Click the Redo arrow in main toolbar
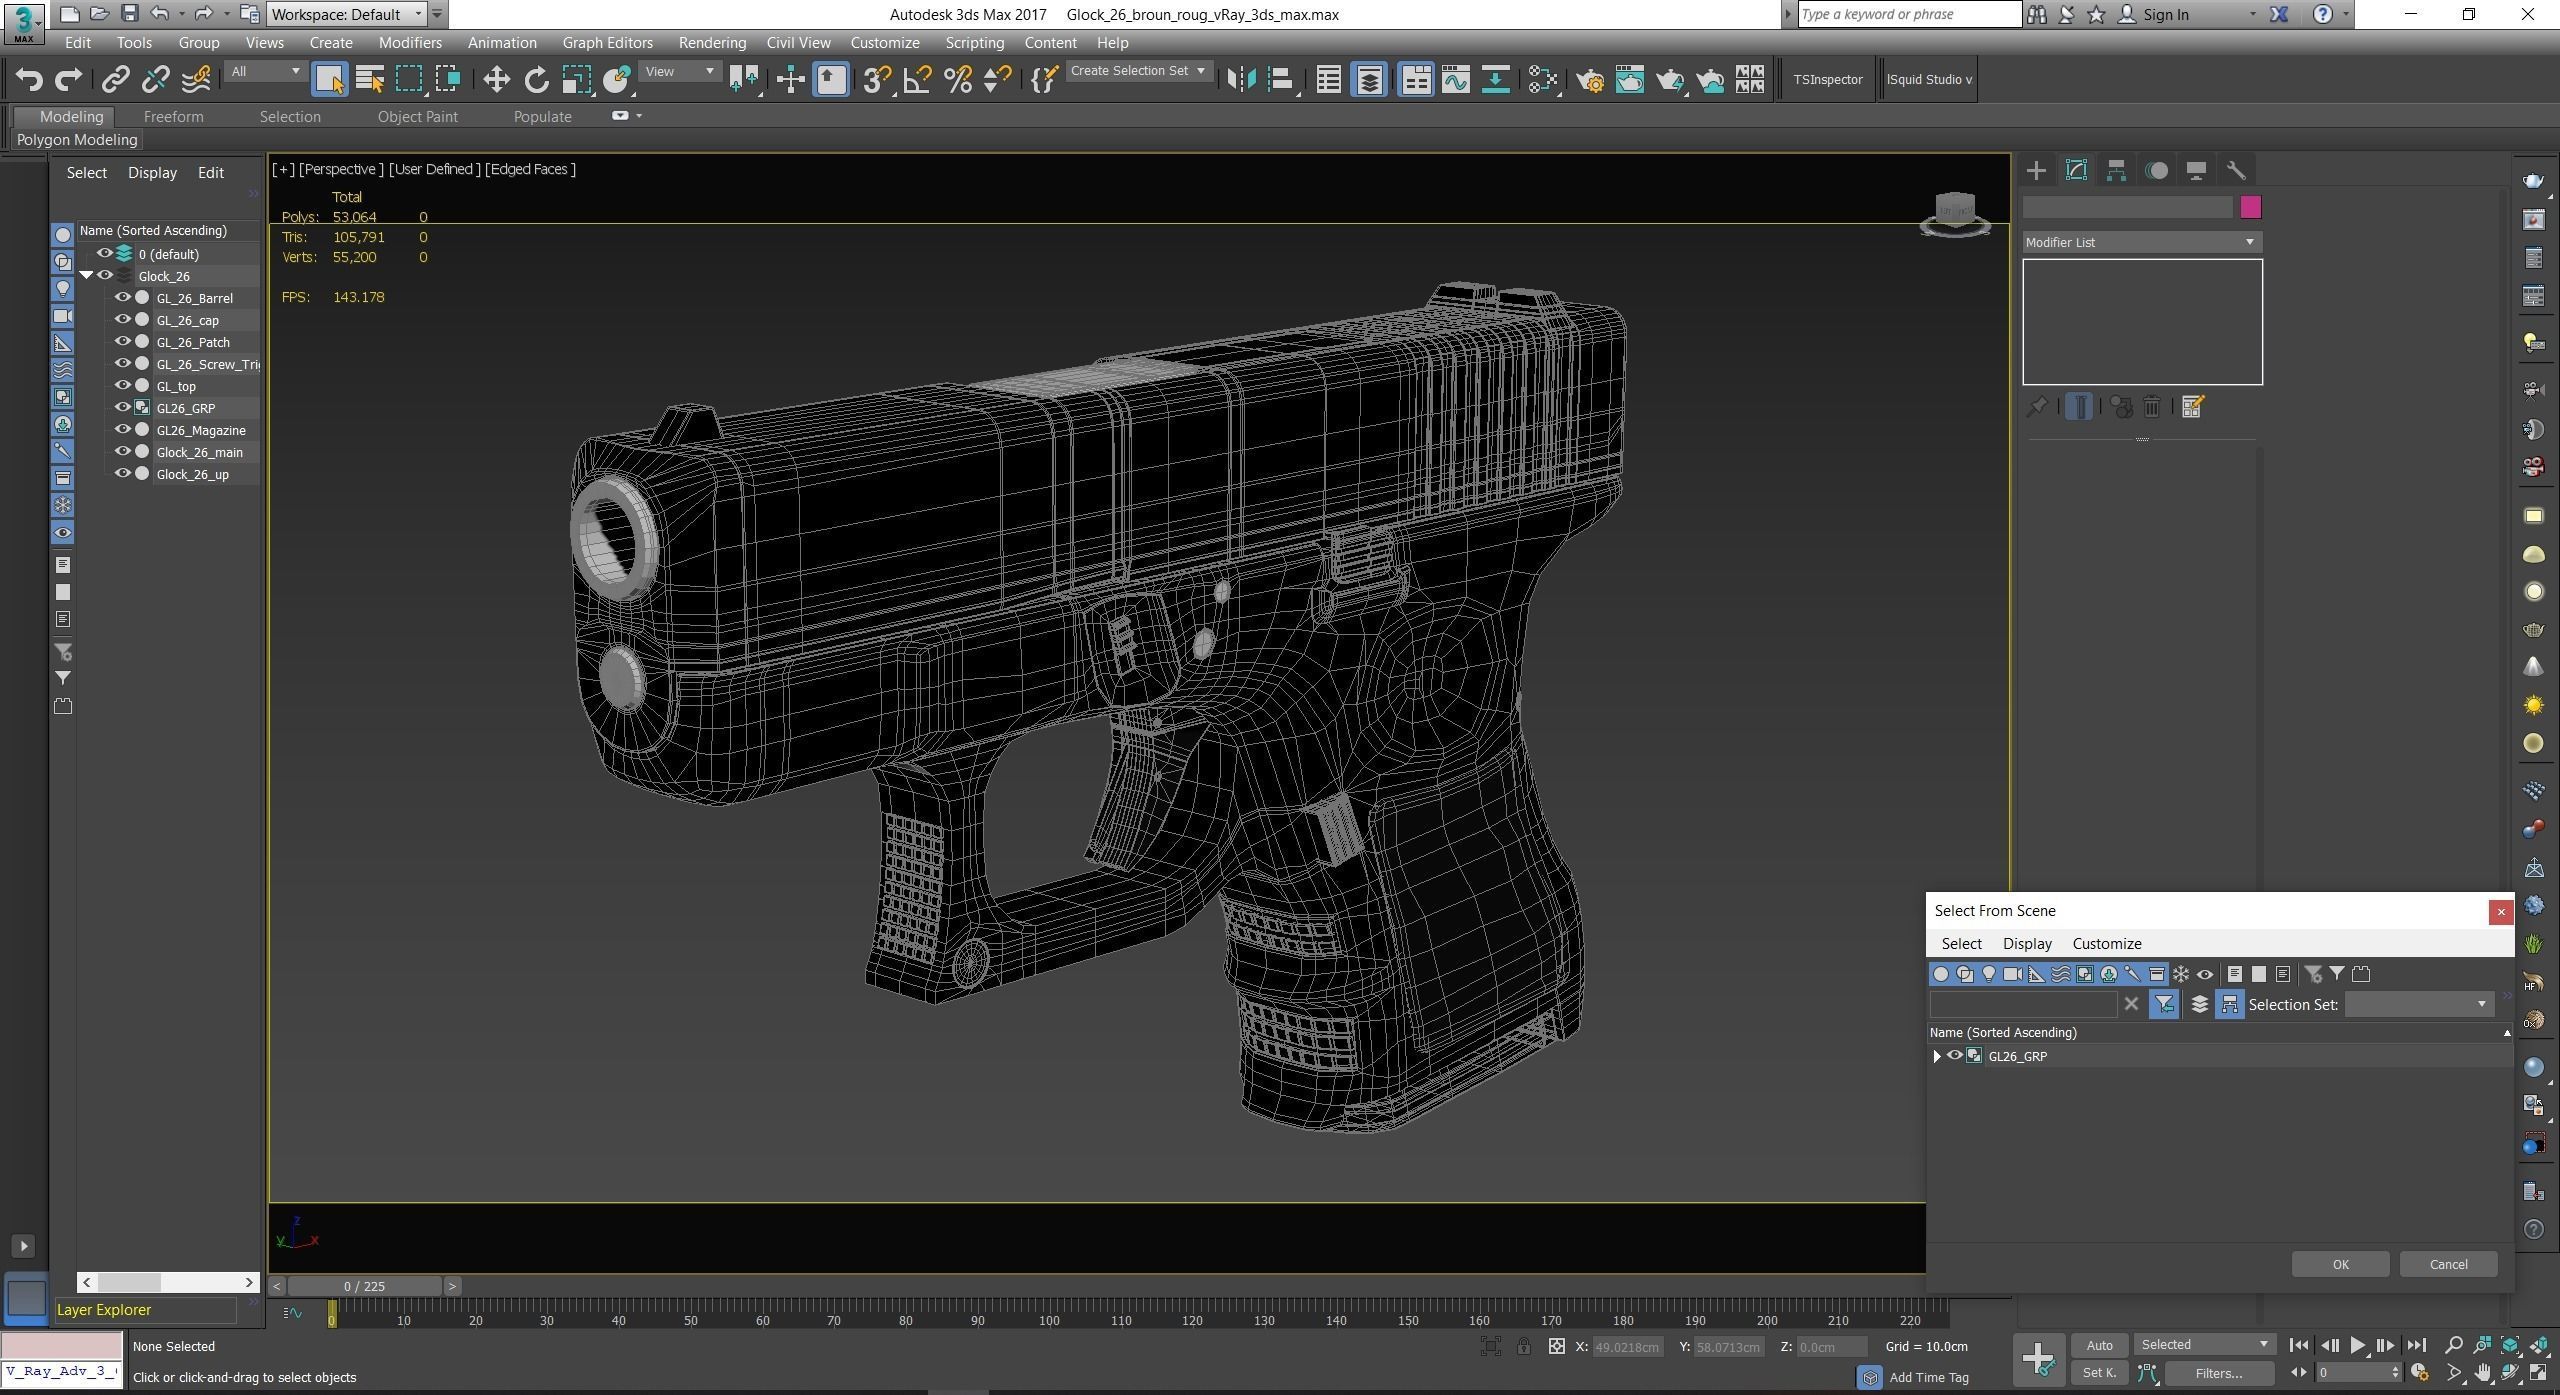 68,79
